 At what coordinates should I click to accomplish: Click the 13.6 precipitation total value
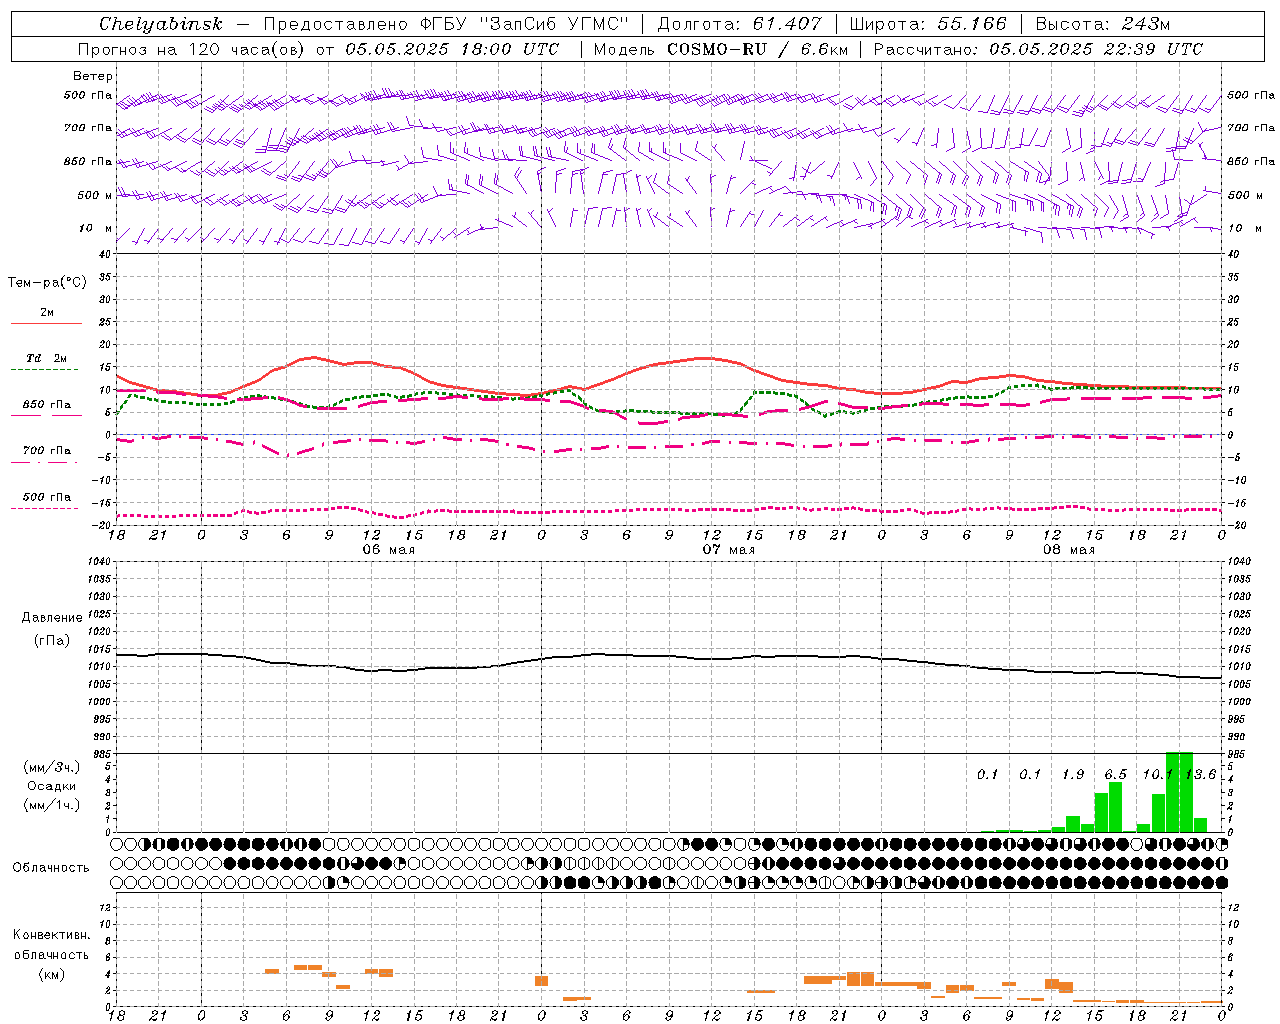1201,775
